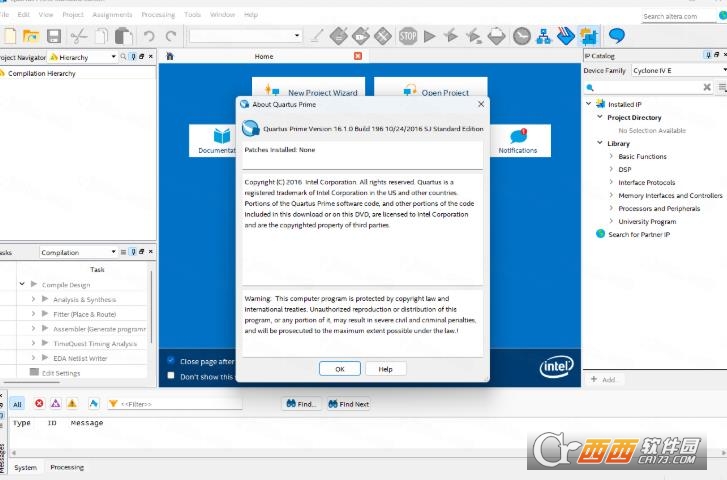Click the Find Next button
Image resolution: width=727 pixels, height=480 pixels.
click(349, 404)
